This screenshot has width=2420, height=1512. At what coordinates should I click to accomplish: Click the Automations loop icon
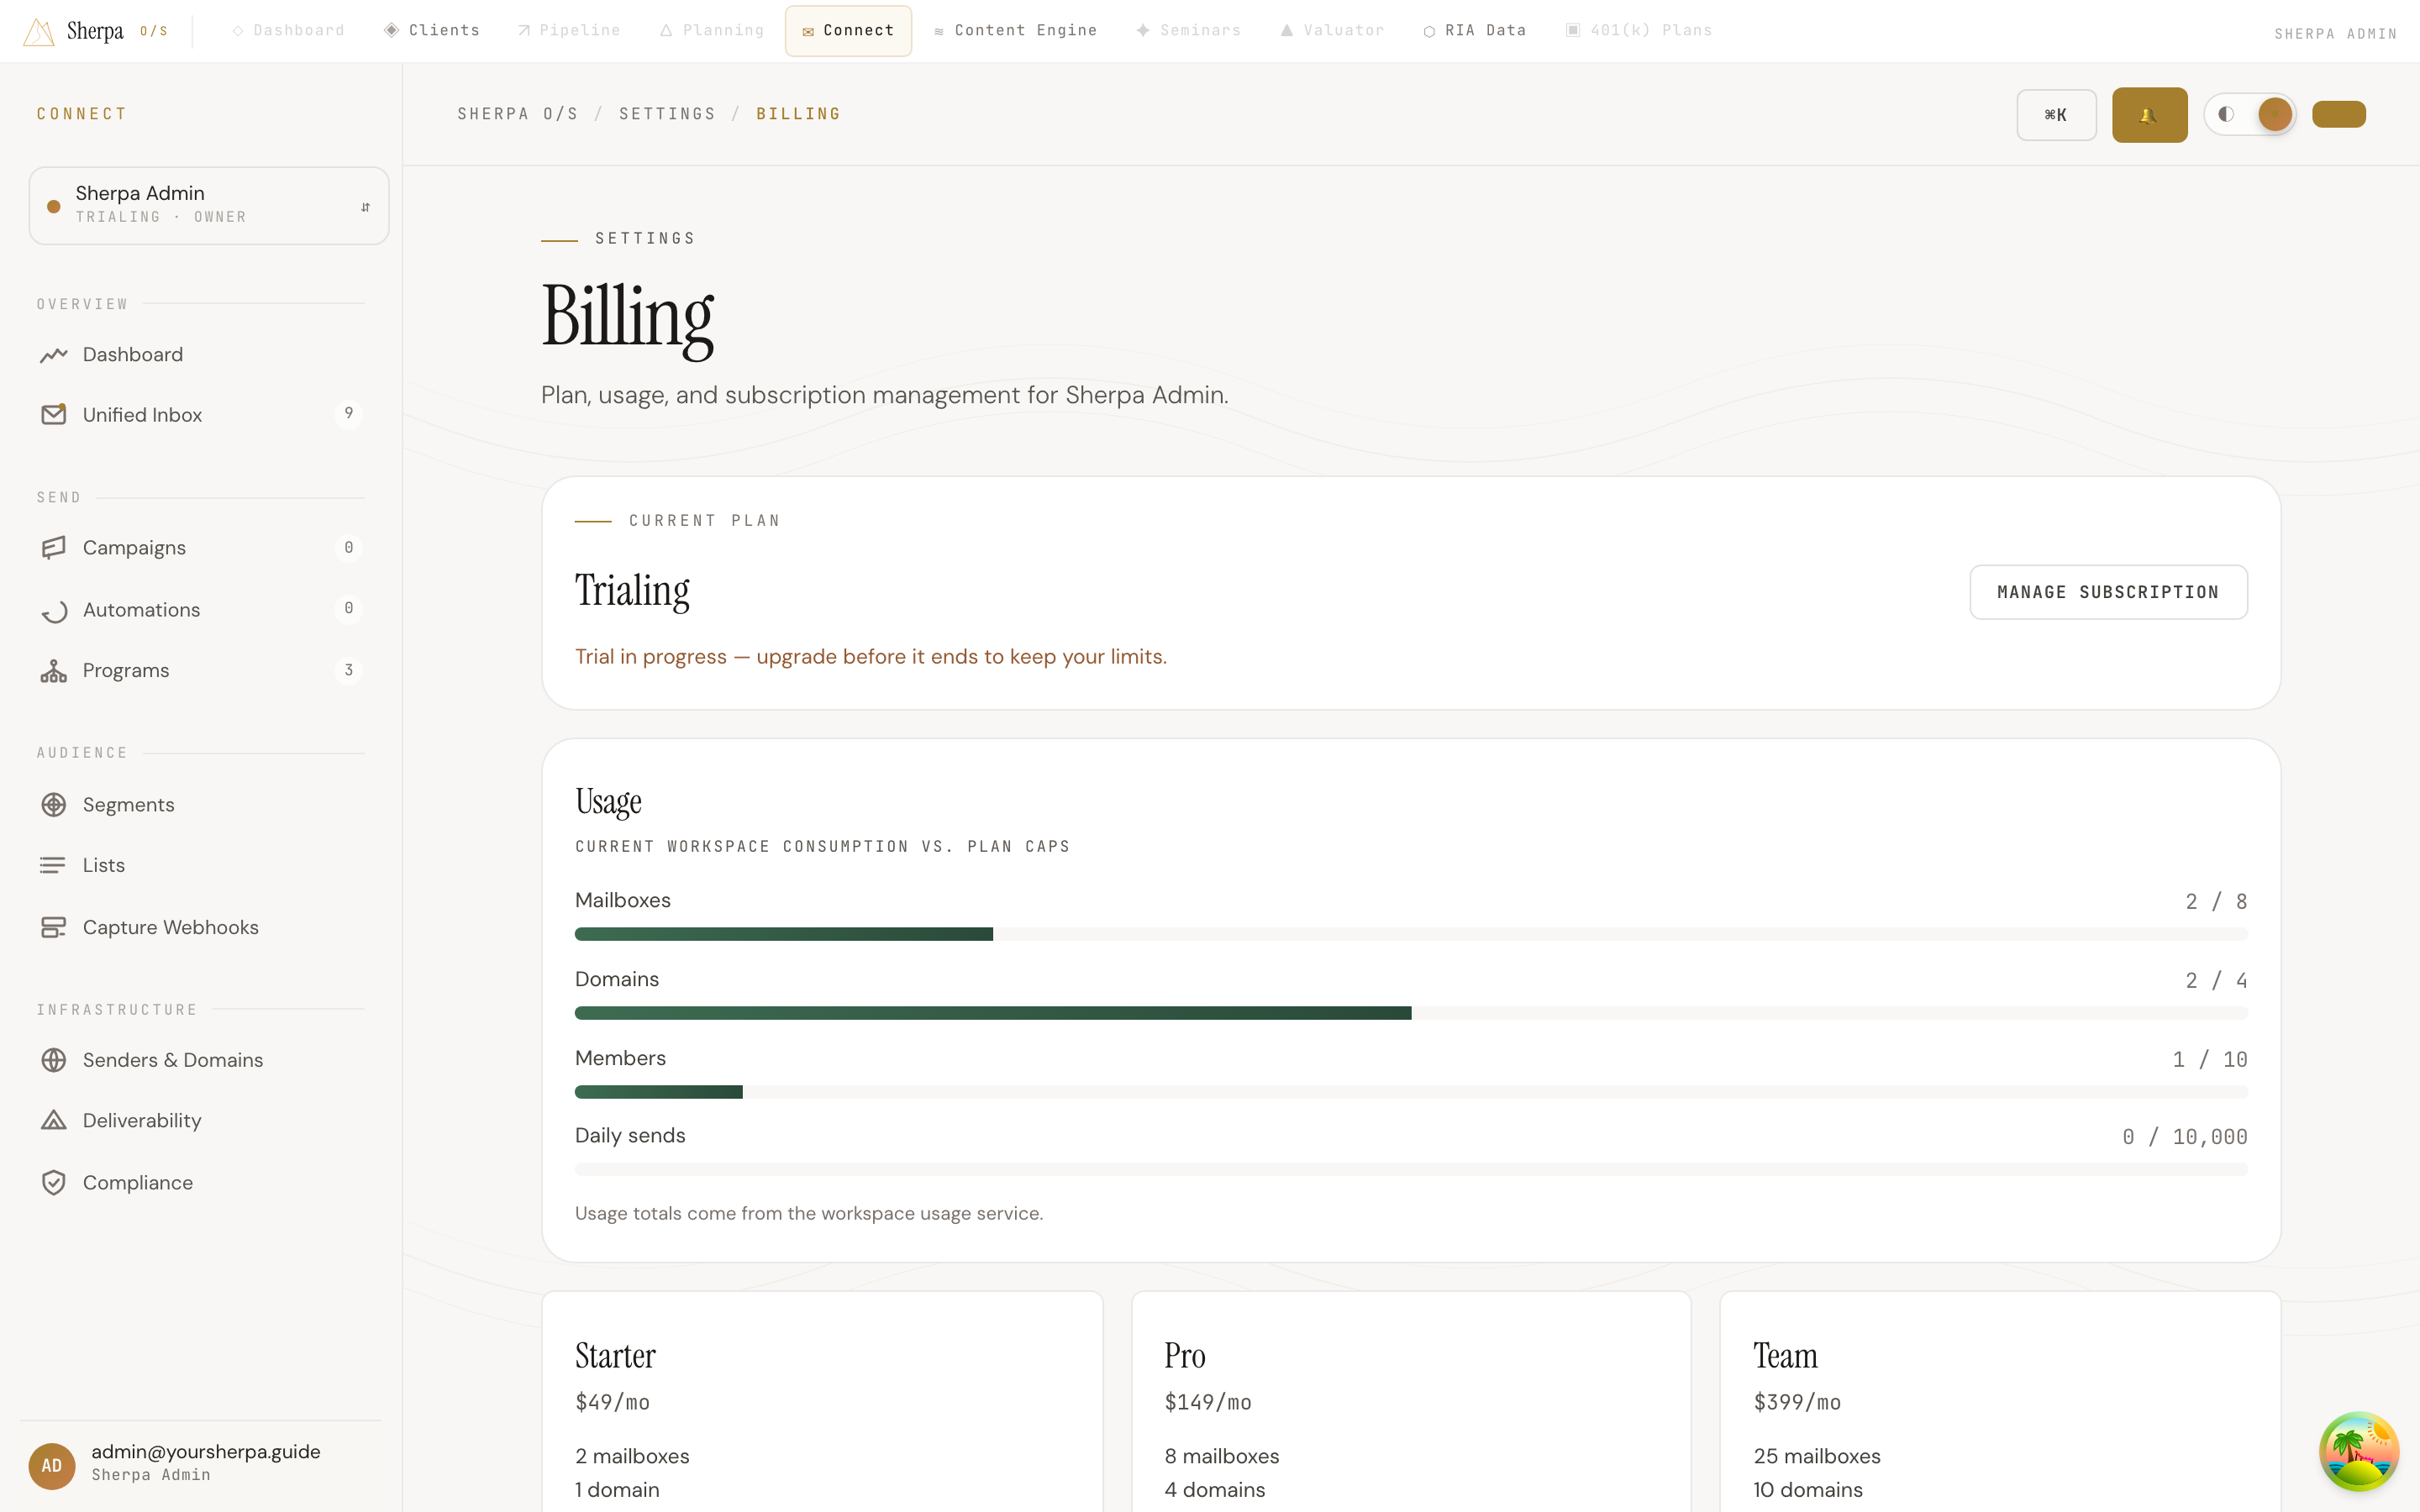[x=54, y=610]
